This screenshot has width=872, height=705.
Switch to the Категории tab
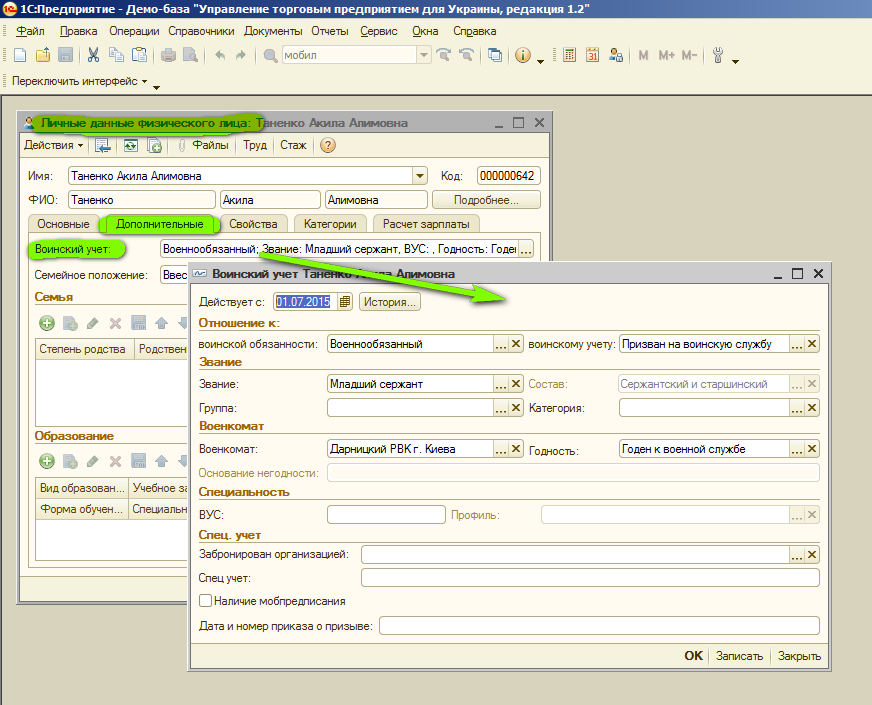point(330,224)
